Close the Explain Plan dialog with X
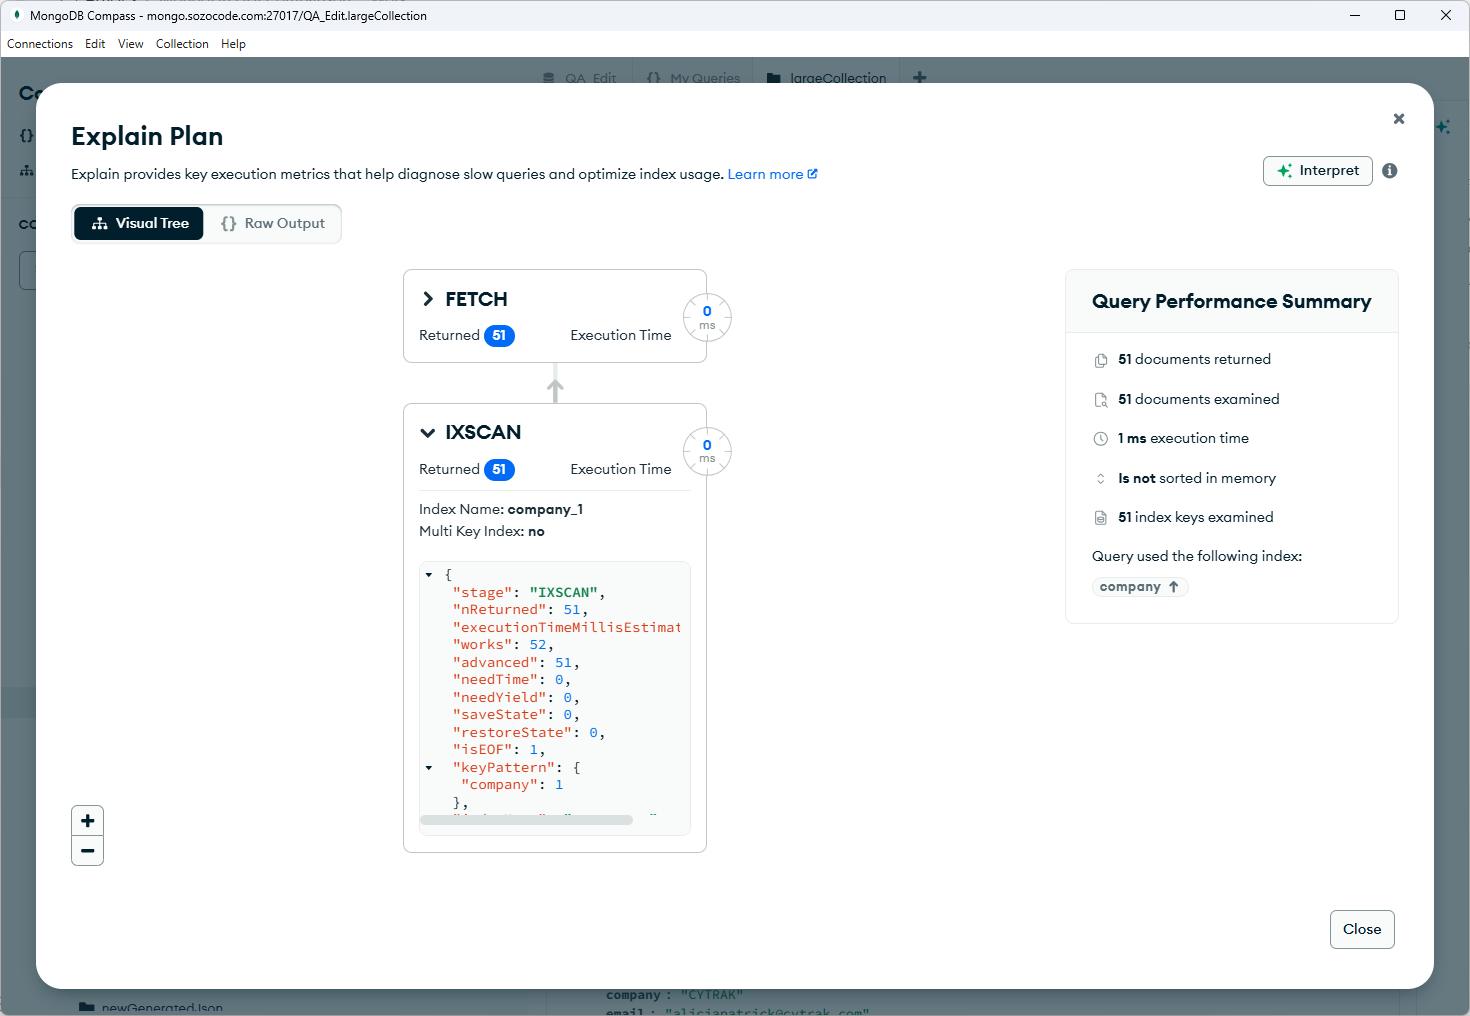 coord(1399,119)
